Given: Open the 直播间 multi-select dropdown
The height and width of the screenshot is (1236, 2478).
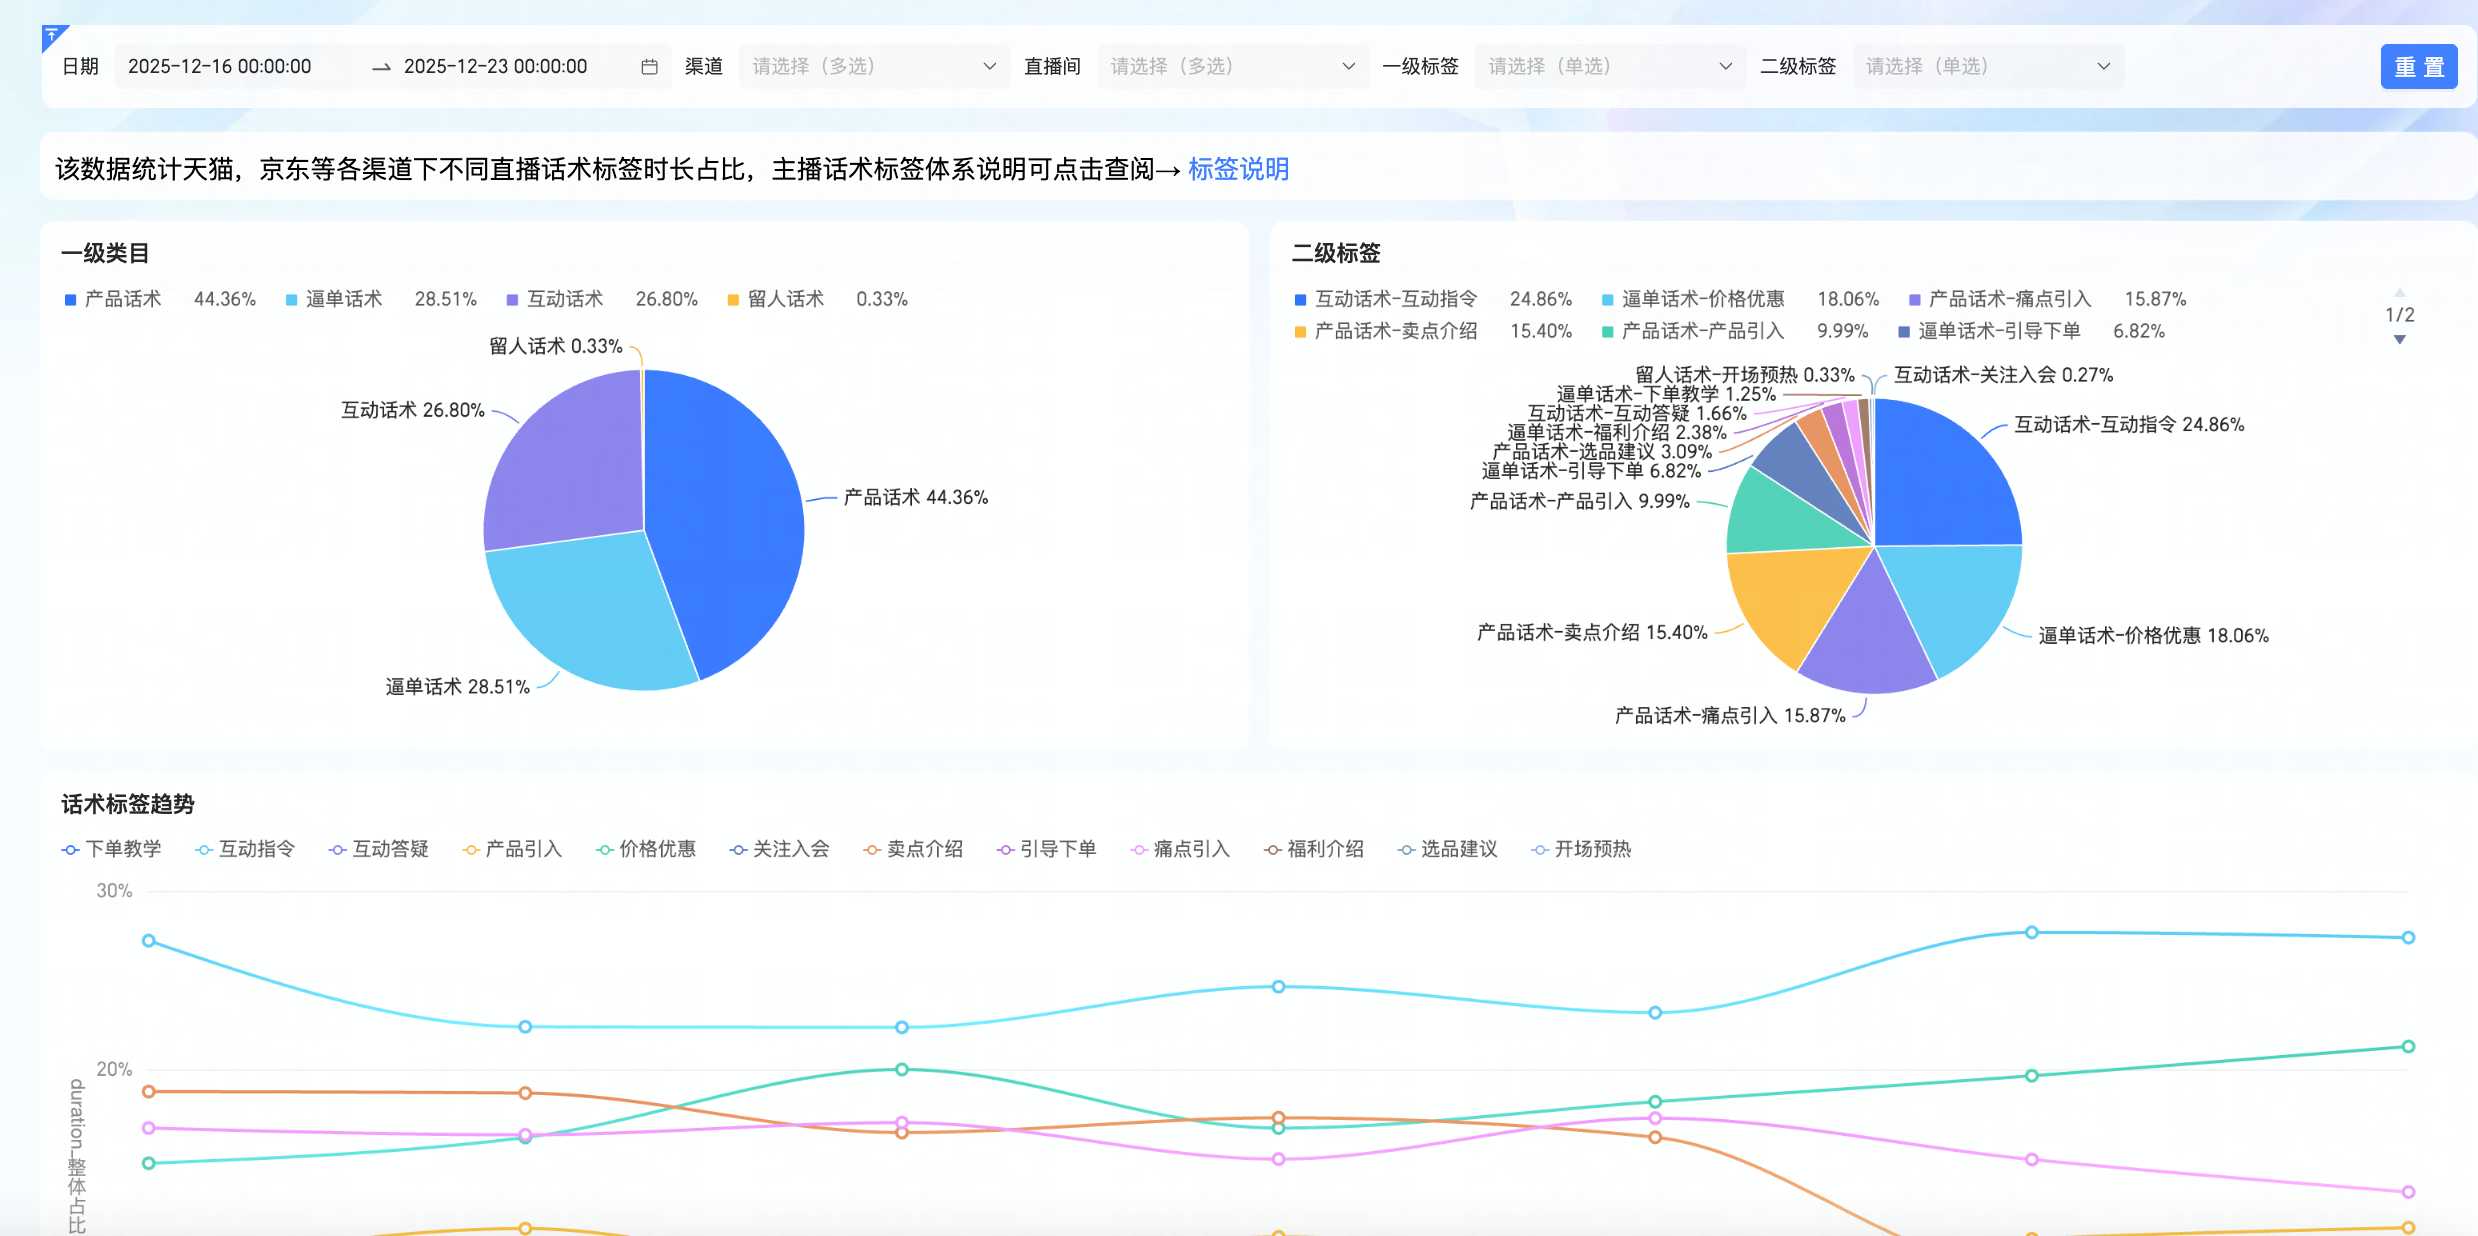Looking at the screenshot, I should pos(1232,67).
